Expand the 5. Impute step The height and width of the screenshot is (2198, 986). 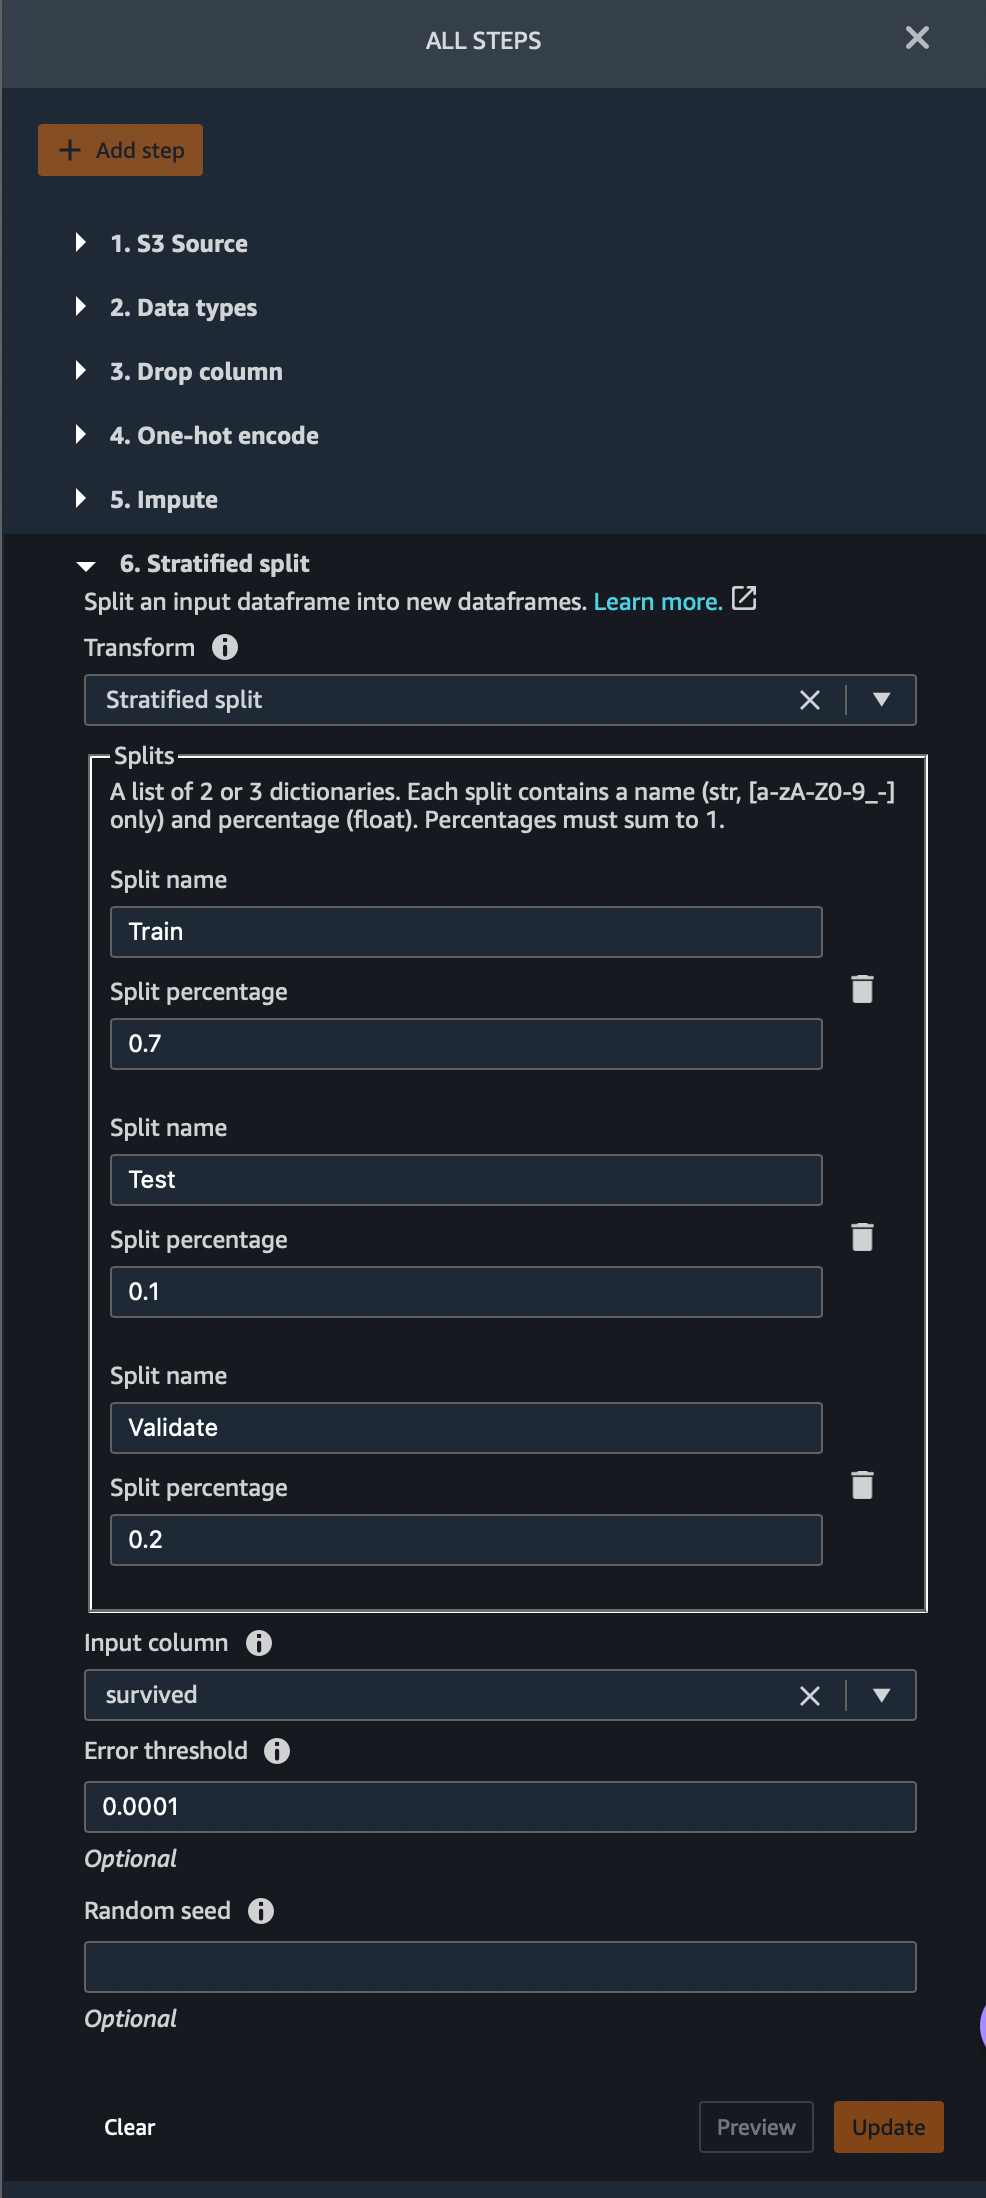point(146,499)
